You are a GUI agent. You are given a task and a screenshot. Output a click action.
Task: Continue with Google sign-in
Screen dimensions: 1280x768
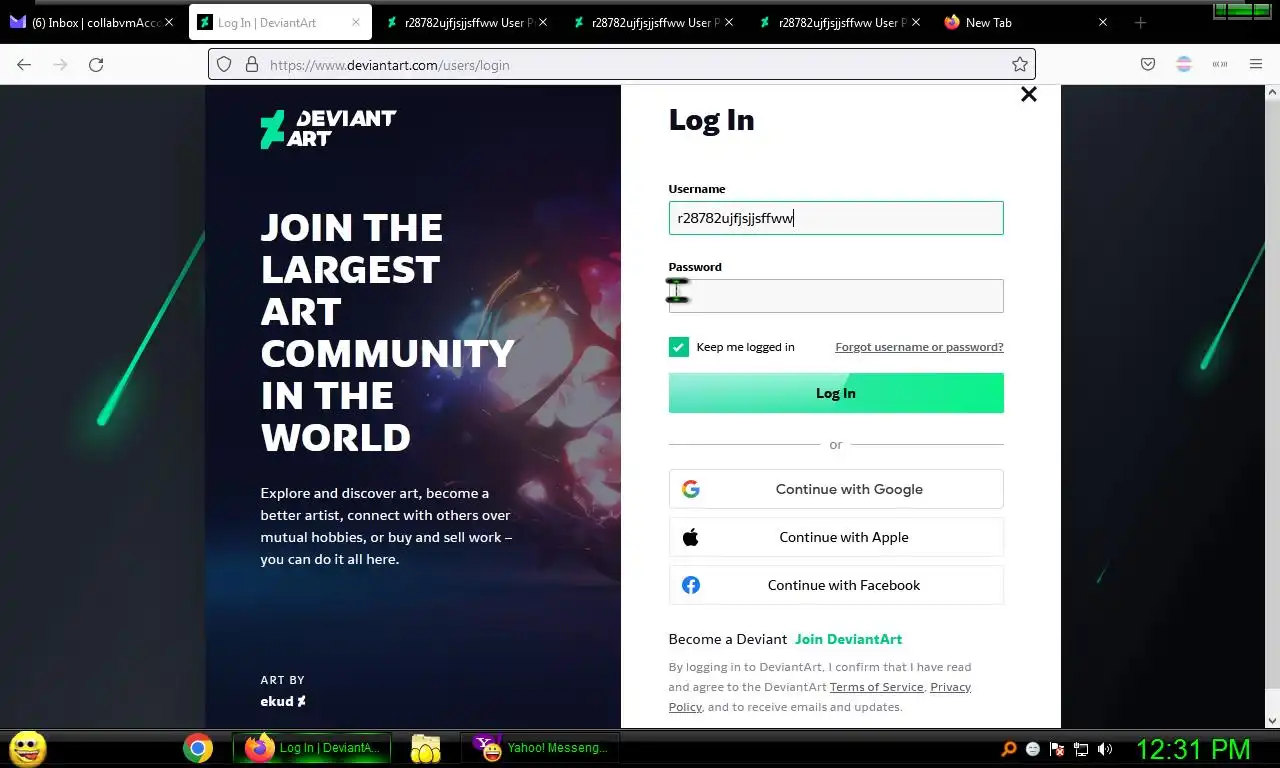point(836,489)
